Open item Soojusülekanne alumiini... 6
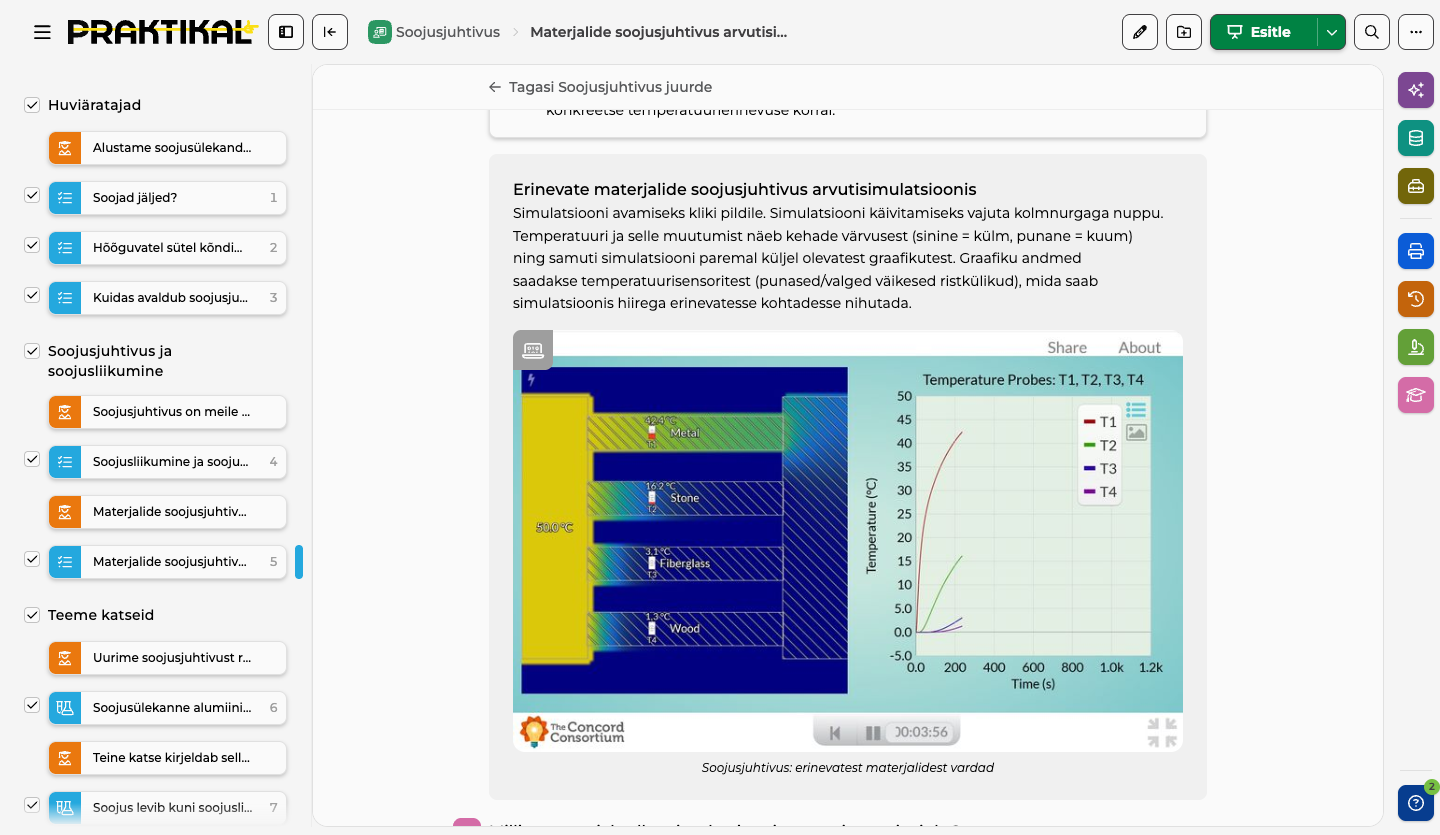The height and width of the screenshot is (835, 1440). pos(168,707)
